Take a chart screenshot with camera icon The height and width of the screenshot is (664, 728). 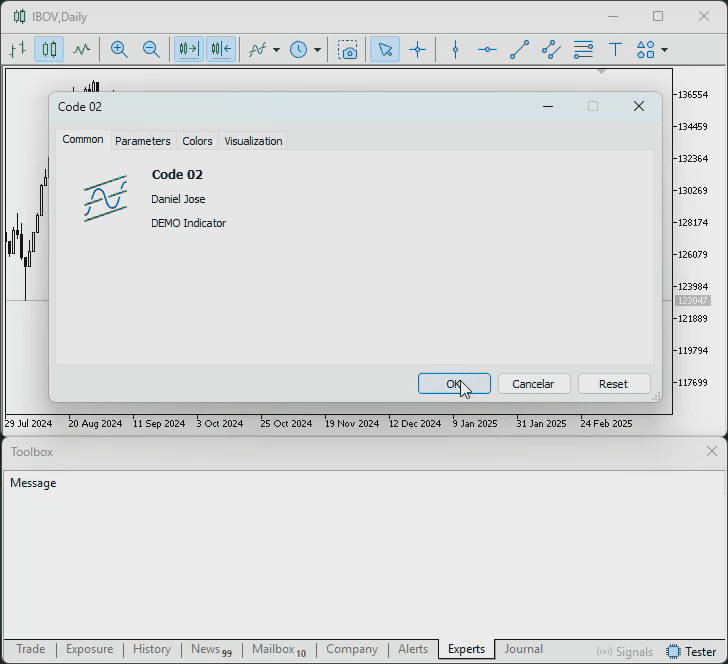pos(347,49)
